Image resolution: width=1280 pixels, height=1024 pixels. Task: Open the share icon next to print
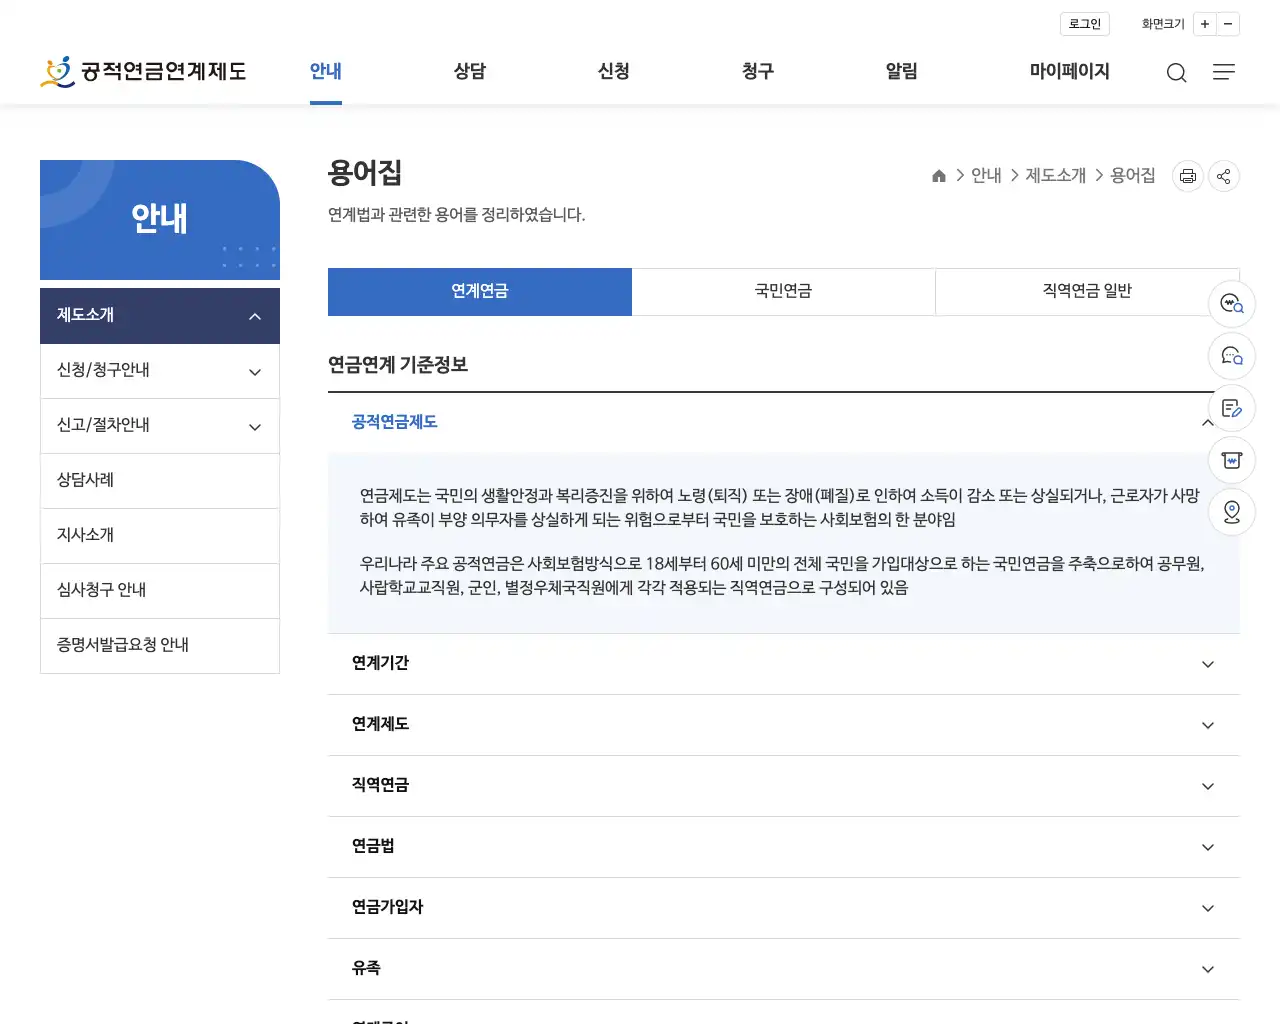(x=1223, y=175)
